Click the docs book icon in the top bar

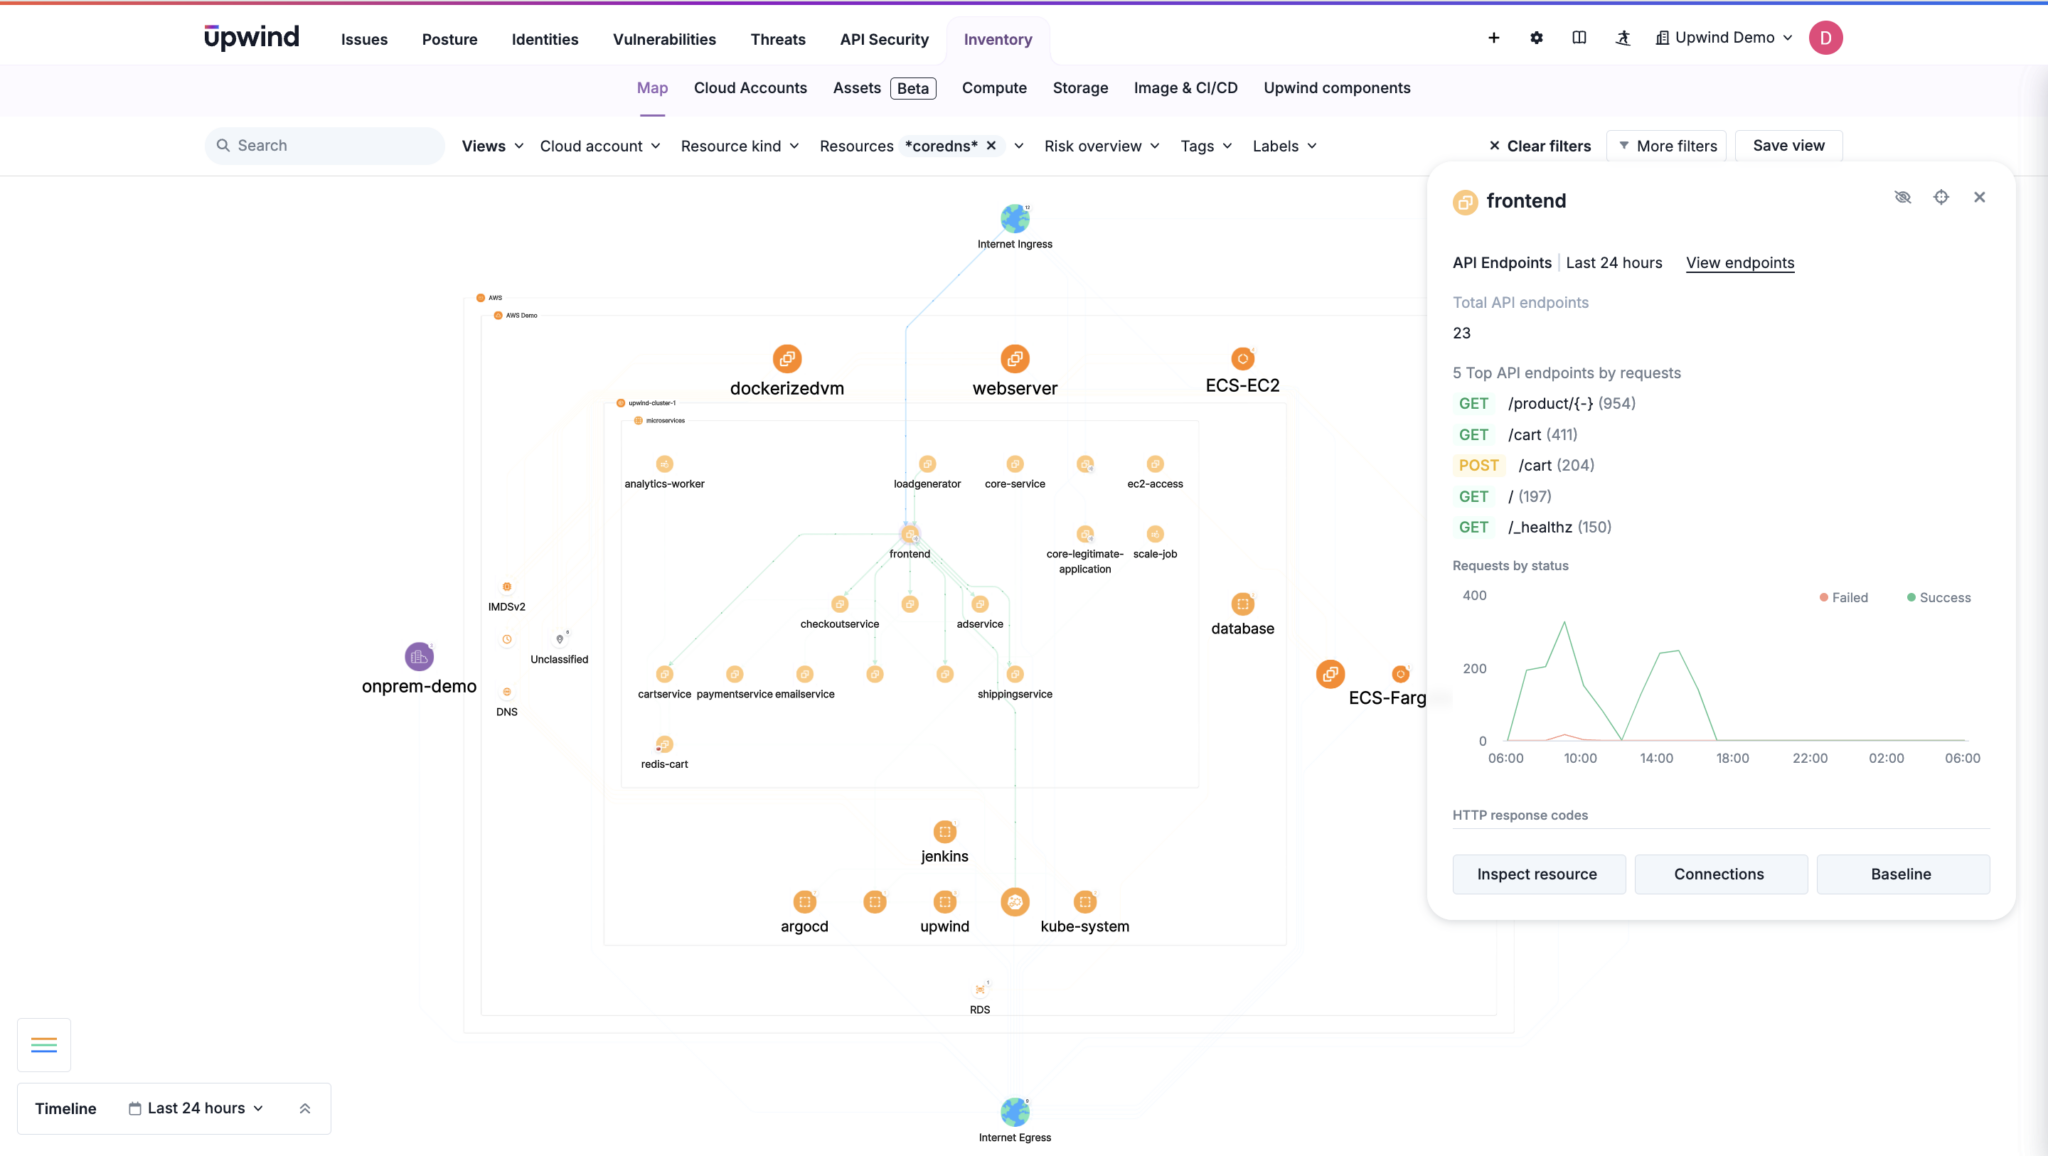point(1579,38)
